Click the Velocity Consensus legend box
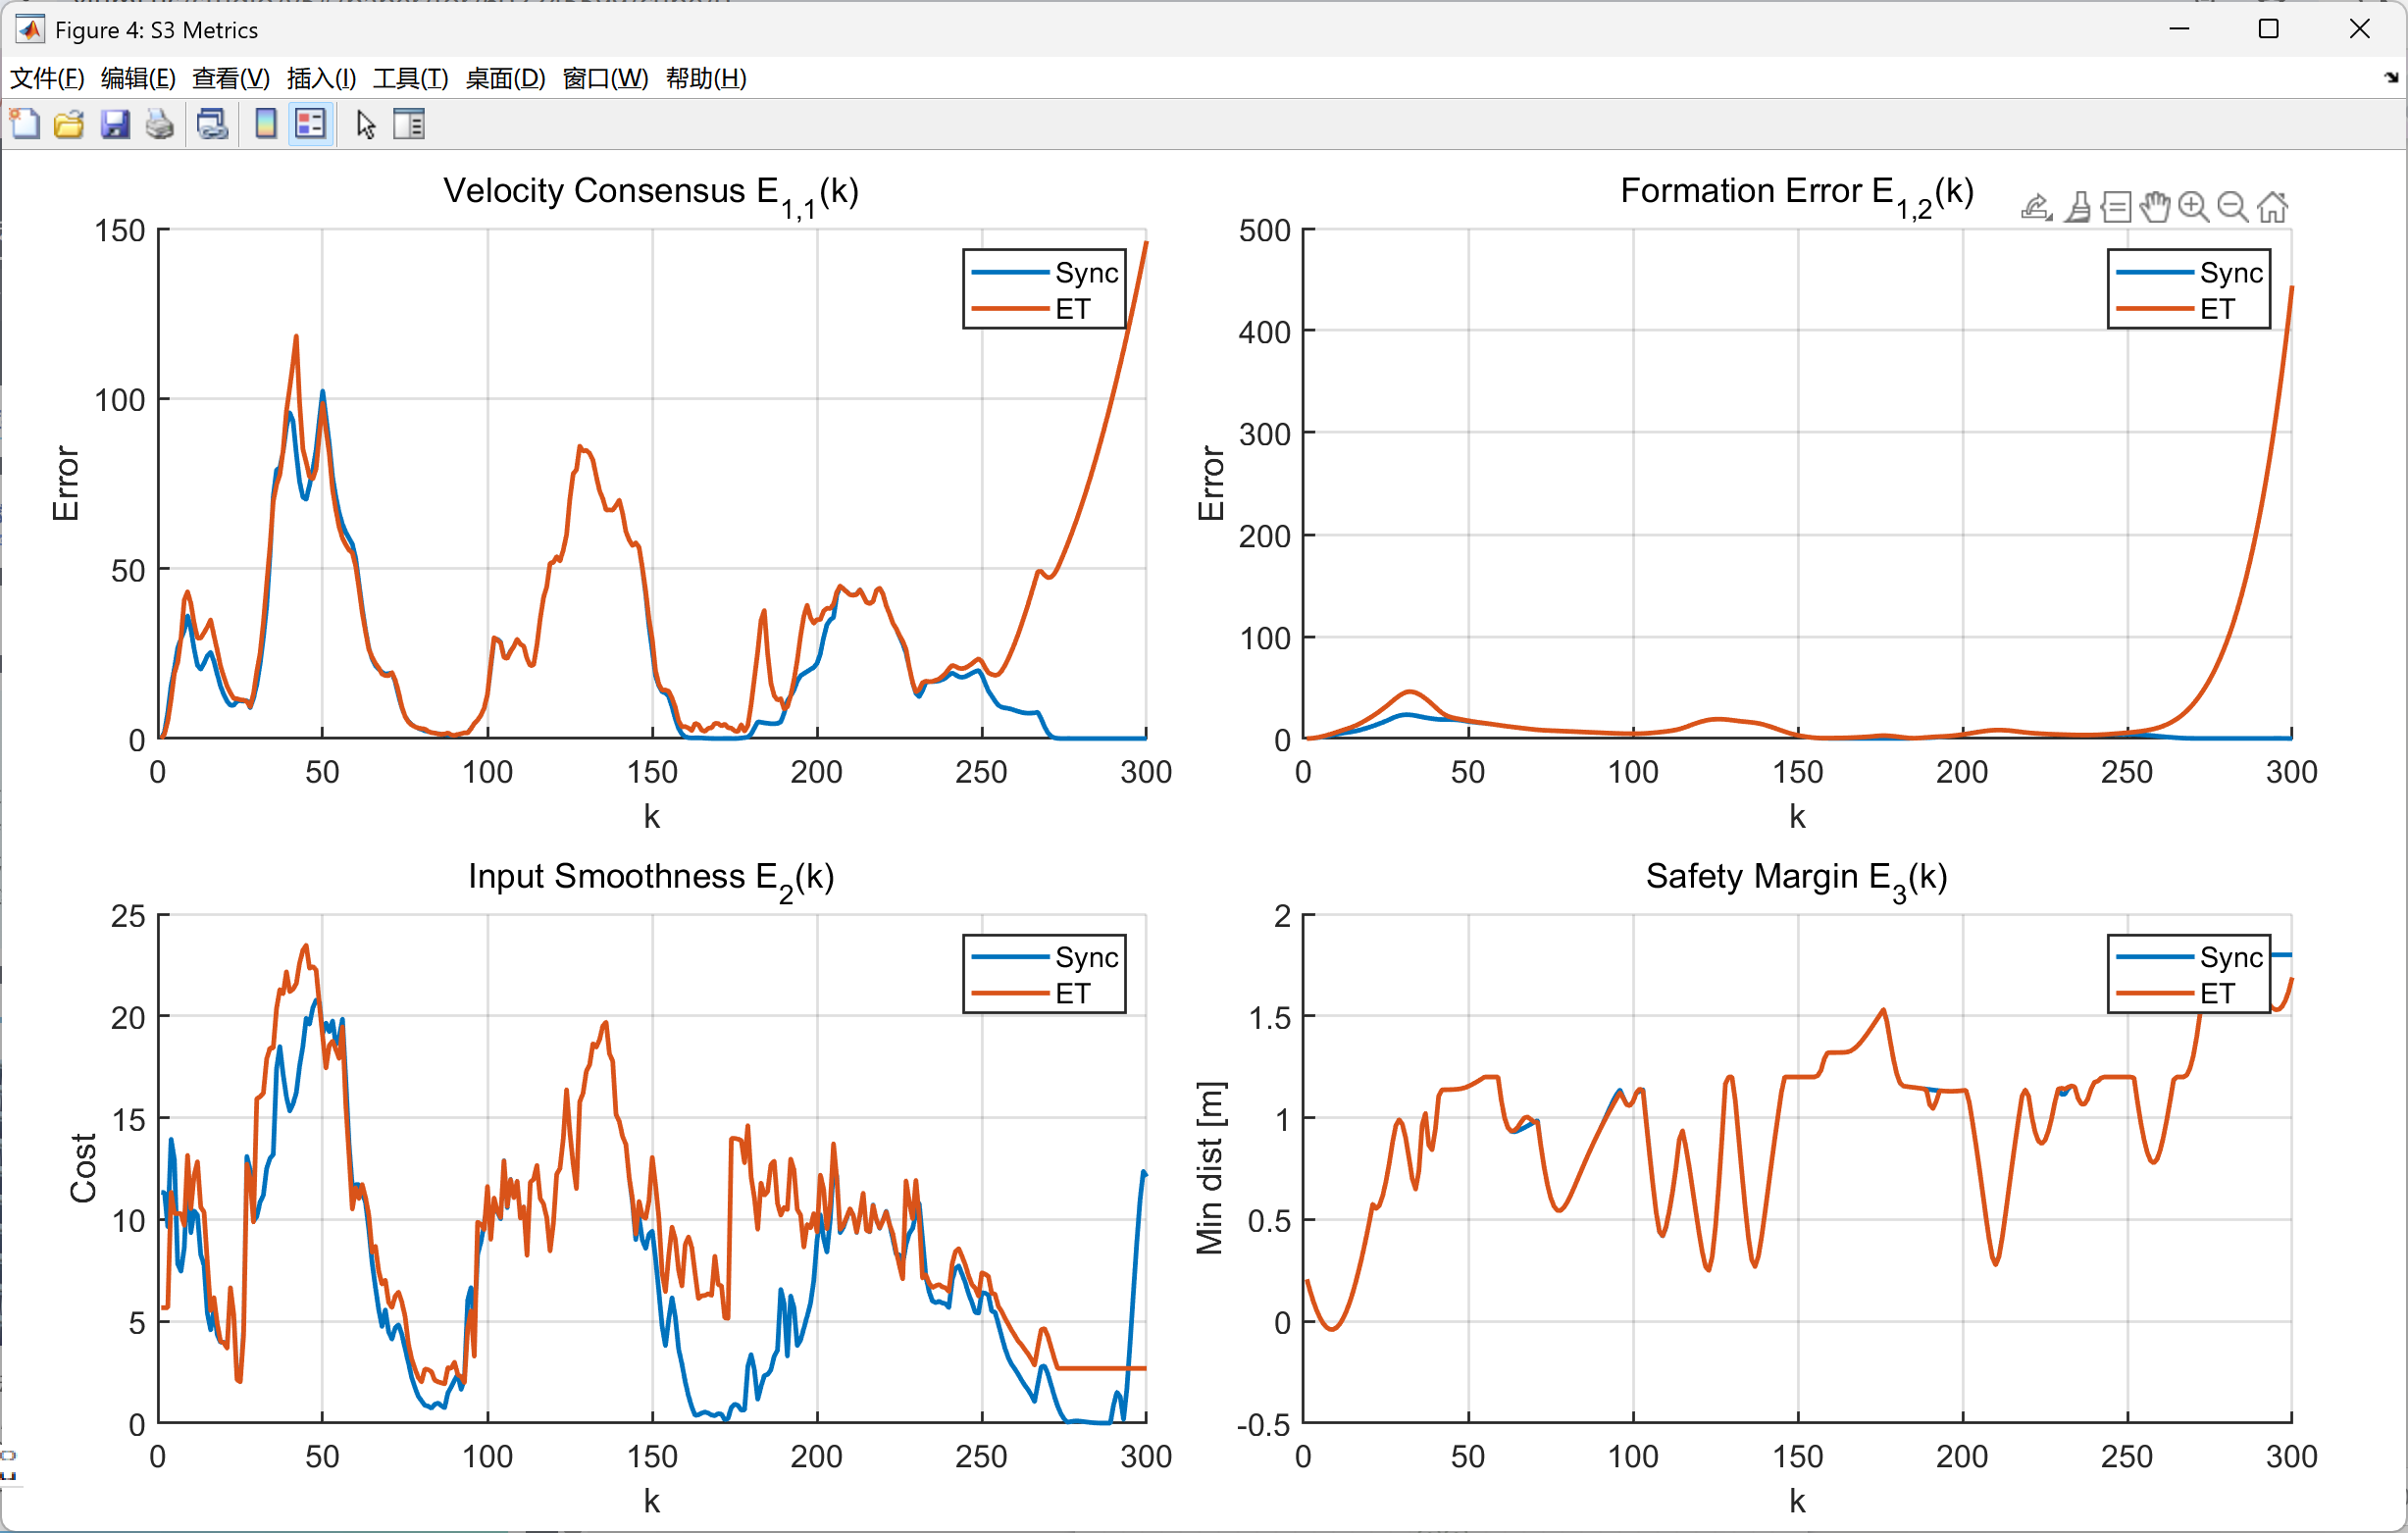The width and height of the screenshot is (2408, 1533). 1044,289
